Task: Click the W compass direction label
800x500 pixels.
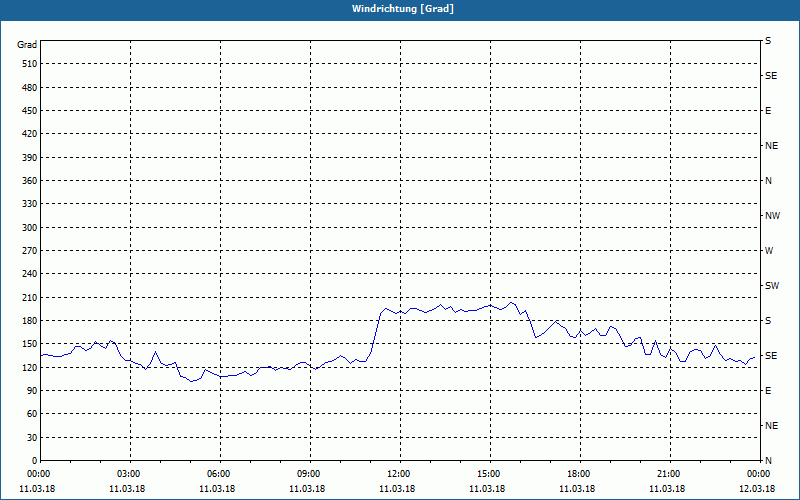Action: click(x=769, y=251)
